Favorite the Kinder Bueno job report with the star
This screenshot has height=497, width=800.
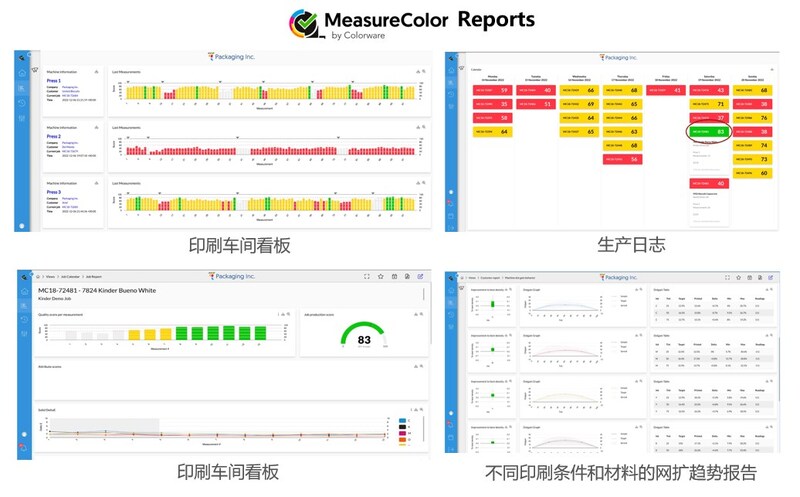pyautogui.click(x=381, y=276)
